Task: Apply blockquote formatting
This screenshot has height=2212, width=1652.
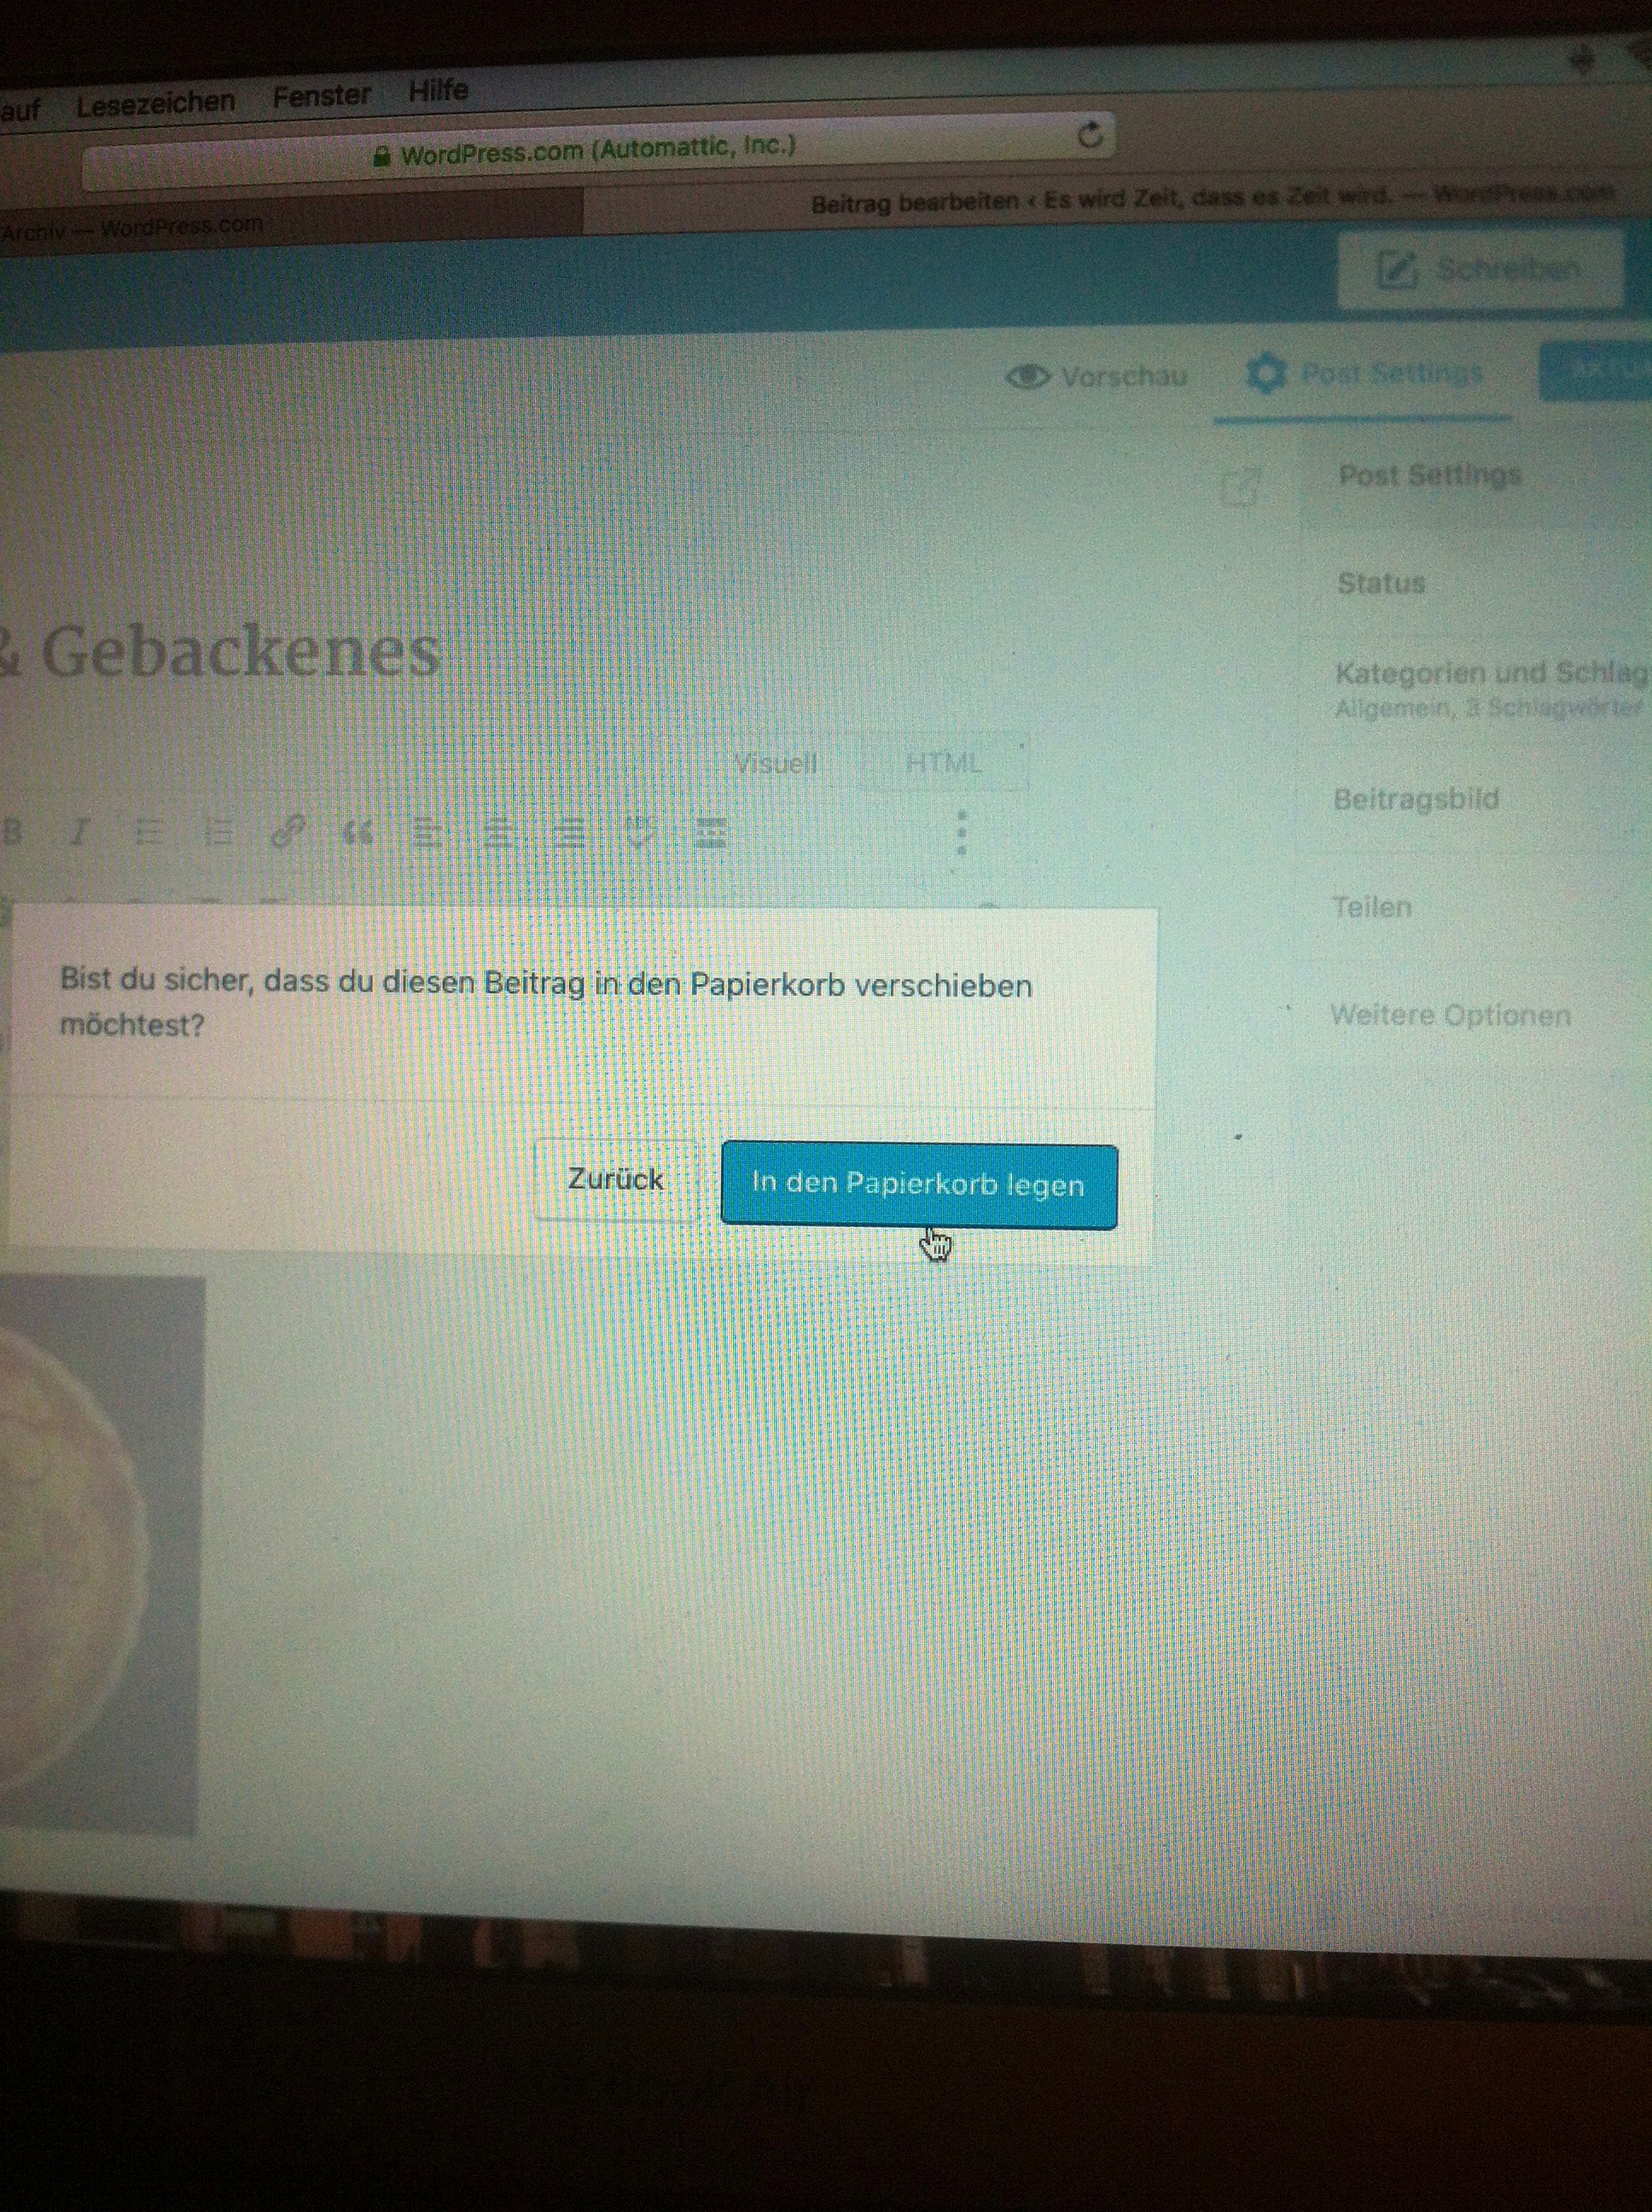Action: pos(358,832)
